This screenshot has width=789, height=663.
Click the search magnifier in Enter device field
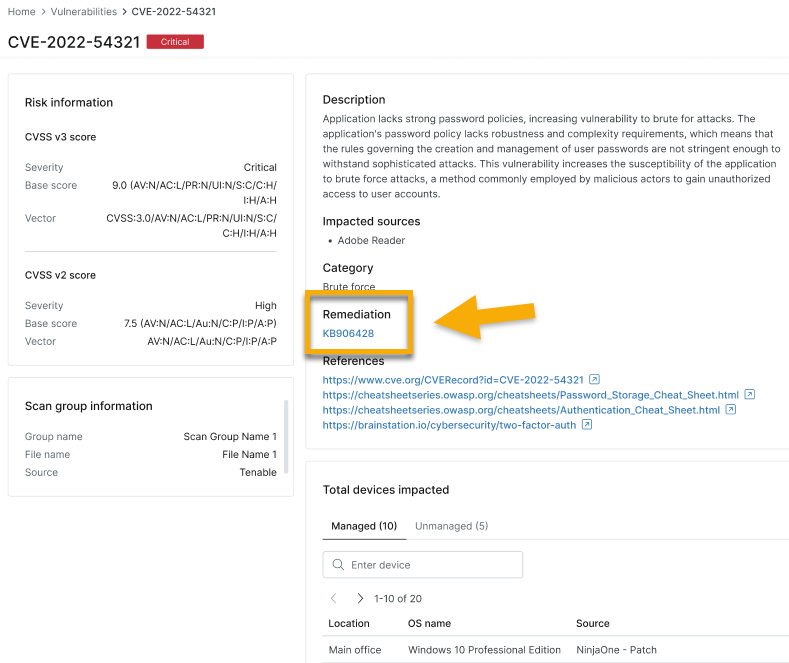(x=338, y=564)
